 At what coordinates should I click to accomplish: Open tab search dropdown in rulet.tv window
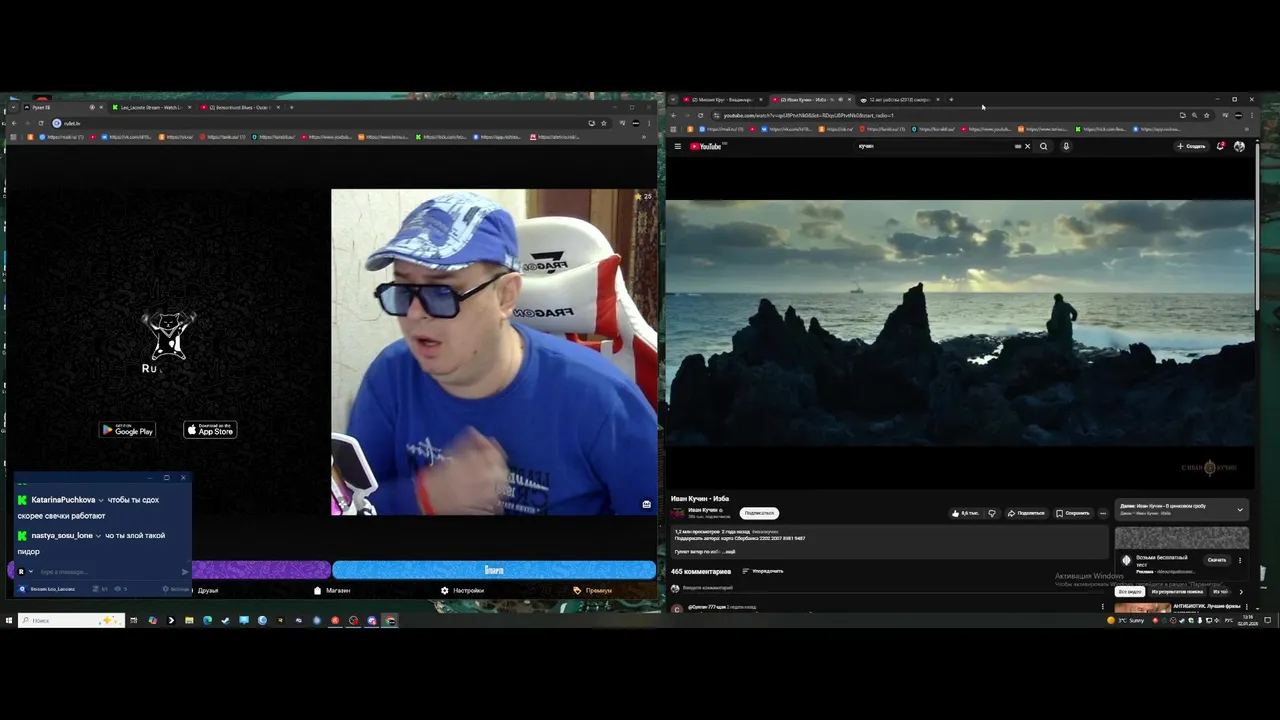tap(12, 107)
